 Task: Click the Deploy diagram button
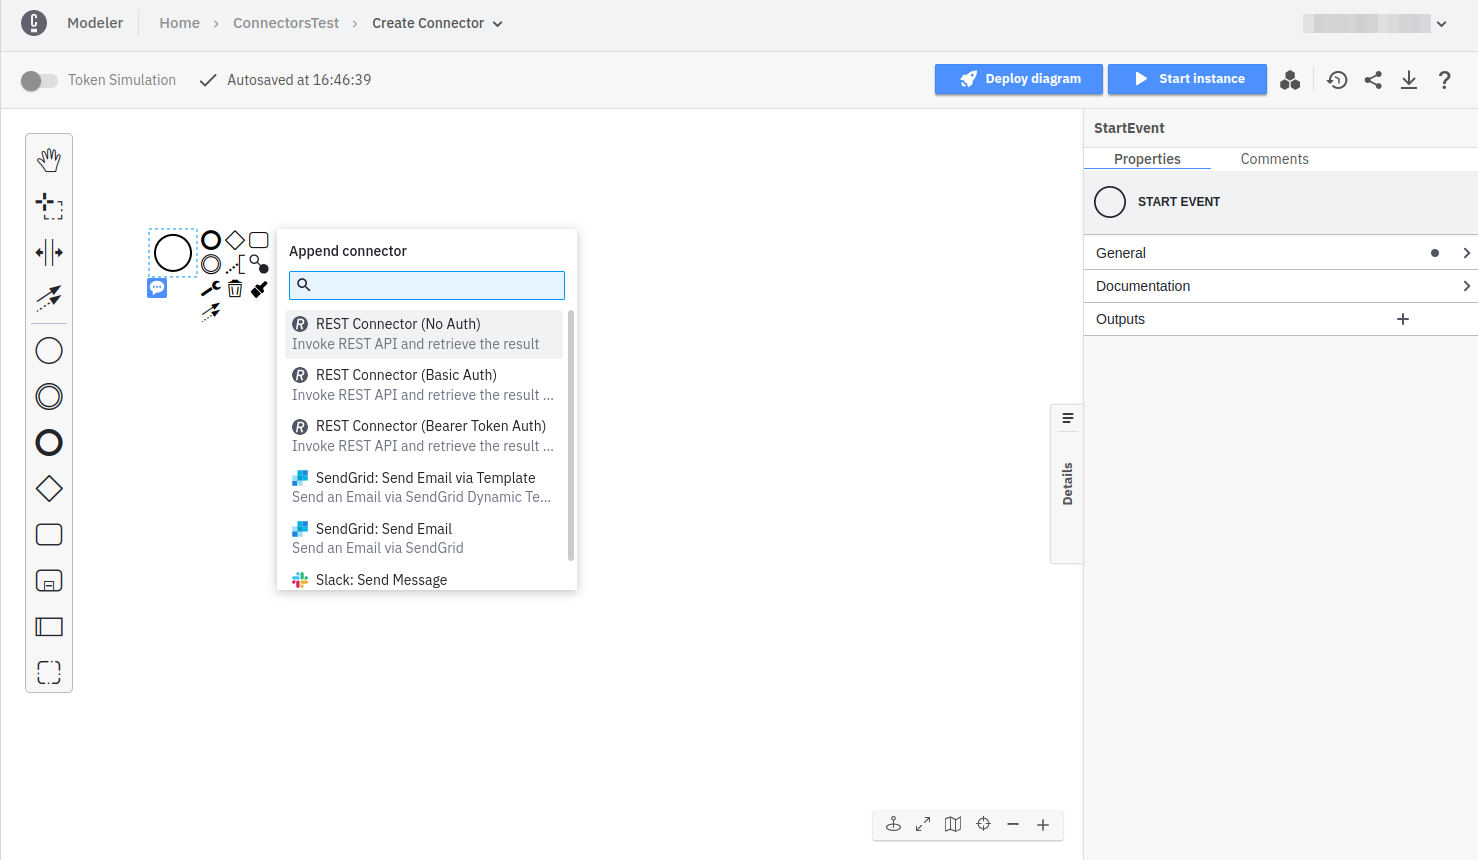pos(1018,79)
